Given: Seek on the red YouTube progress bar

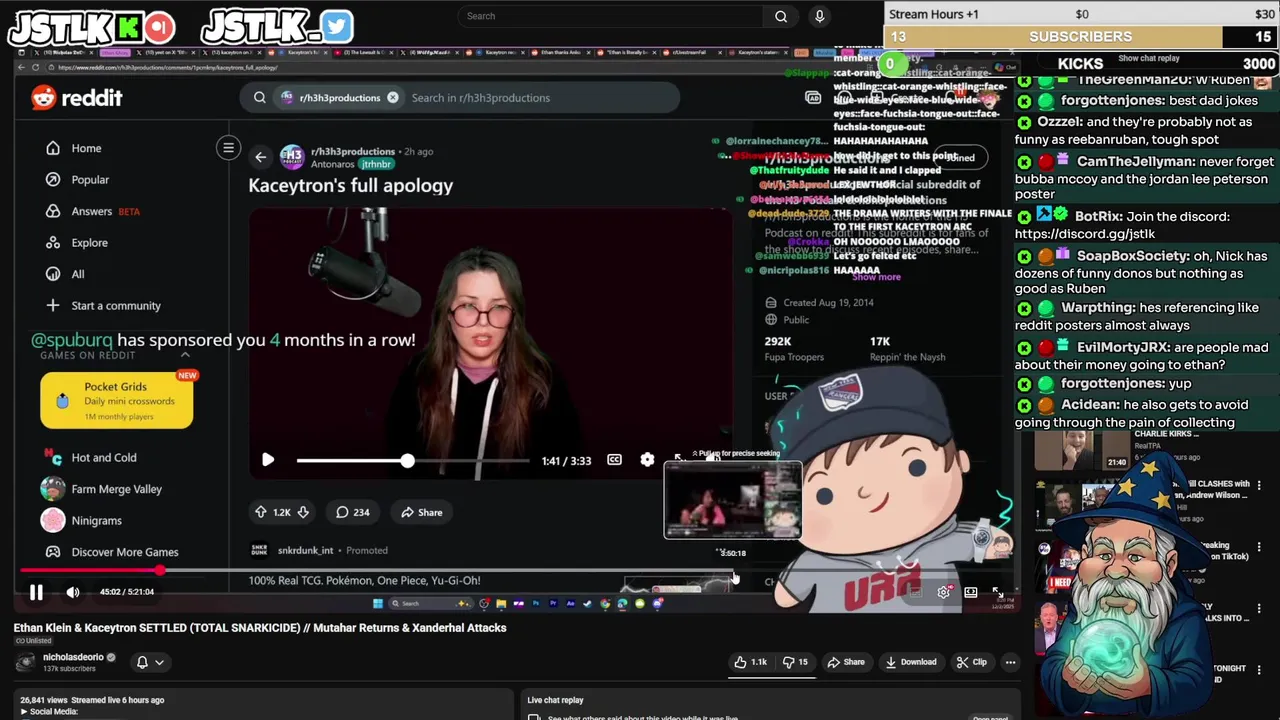Looking at the screenshot, I should point(517,571).
